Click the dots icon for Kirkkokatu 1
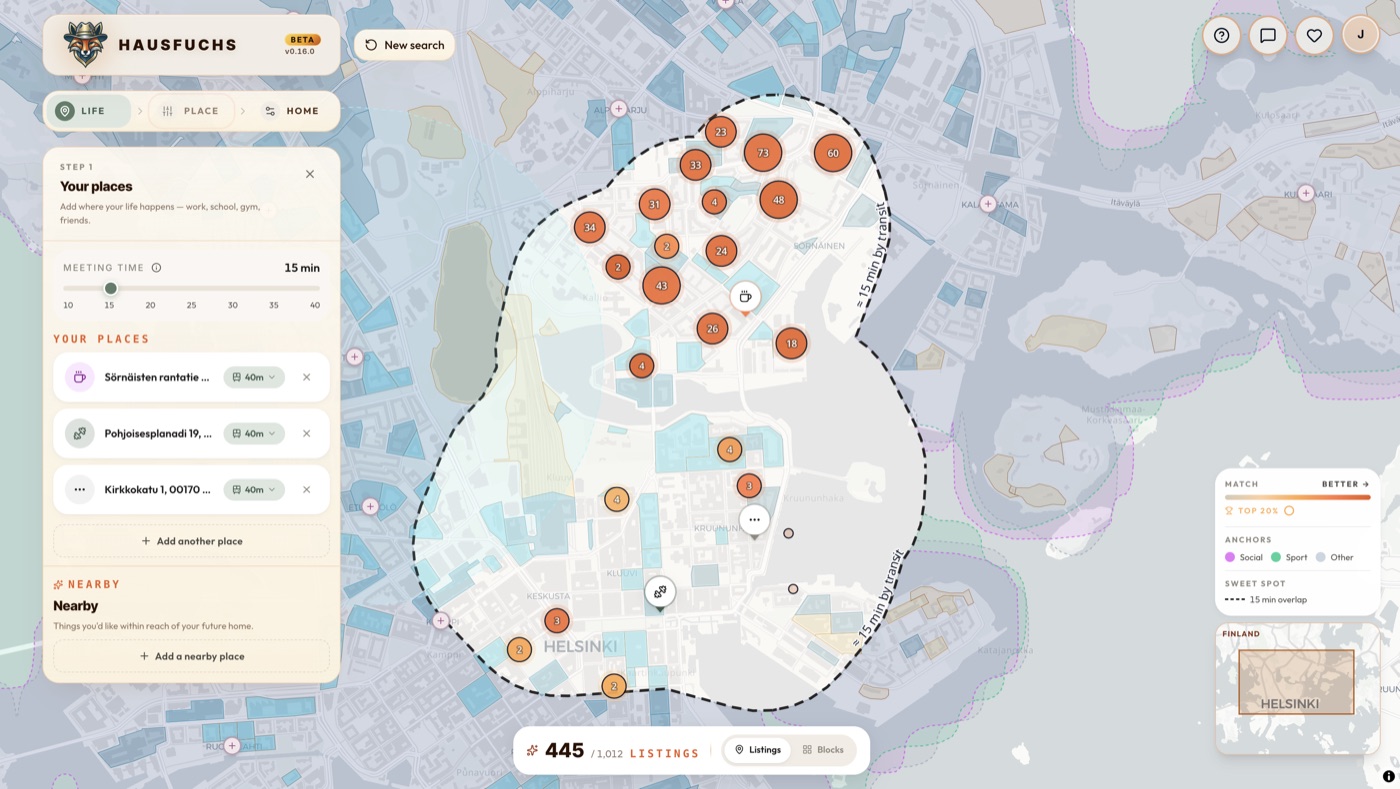Viewport: 1400px width, 789px height. [x=79, y=490]
